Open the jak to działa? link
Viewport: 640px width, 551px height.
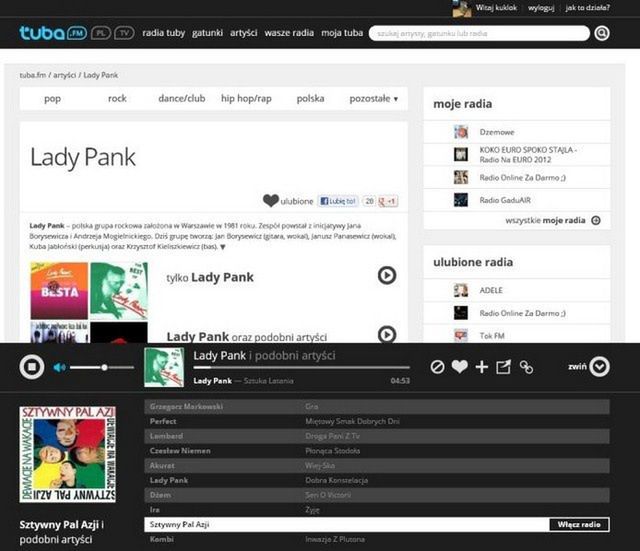587,8
